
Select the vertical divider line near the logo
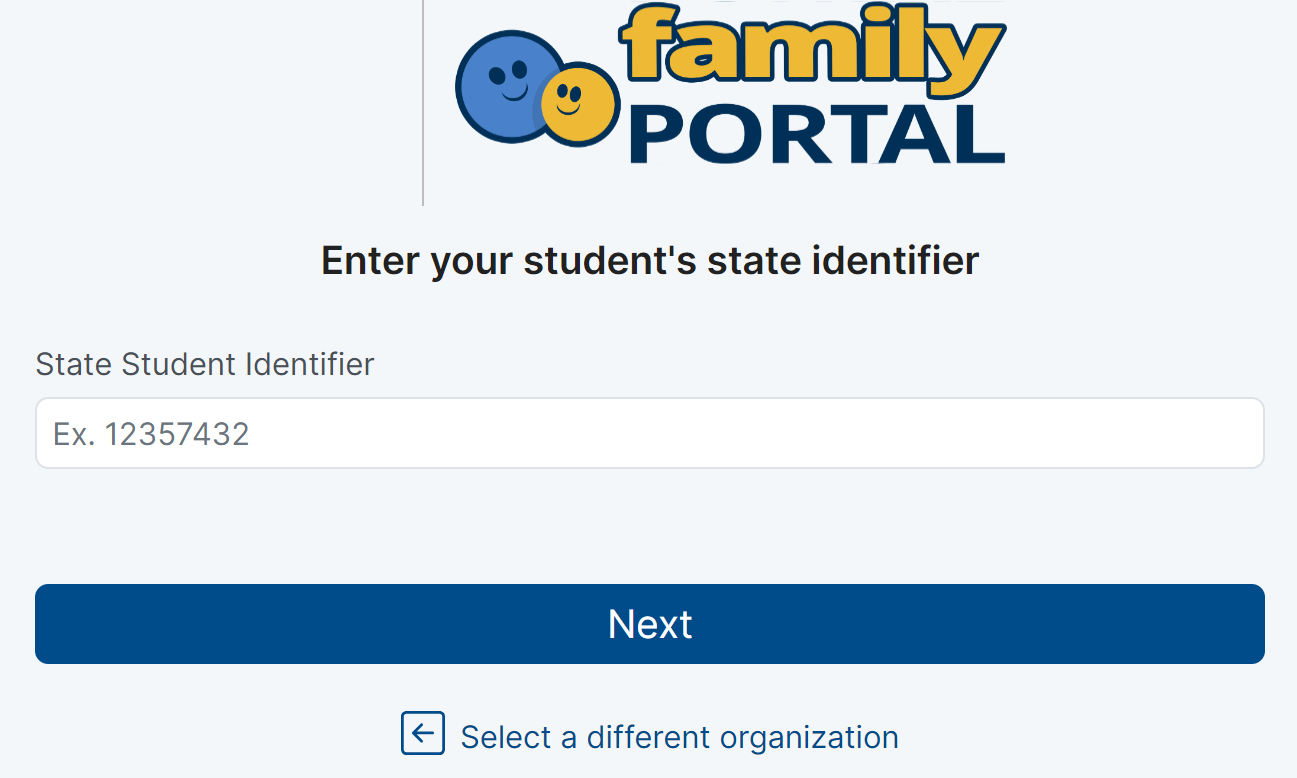click(423, 100)
